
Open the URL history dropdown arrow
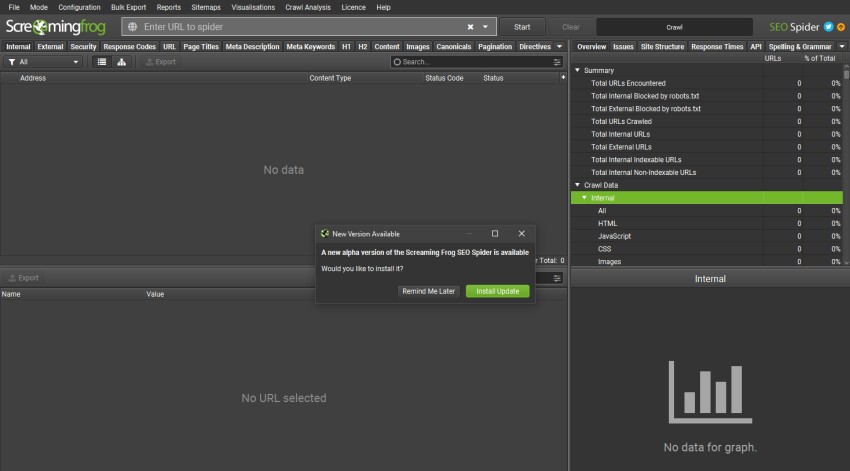click(485, 27)
